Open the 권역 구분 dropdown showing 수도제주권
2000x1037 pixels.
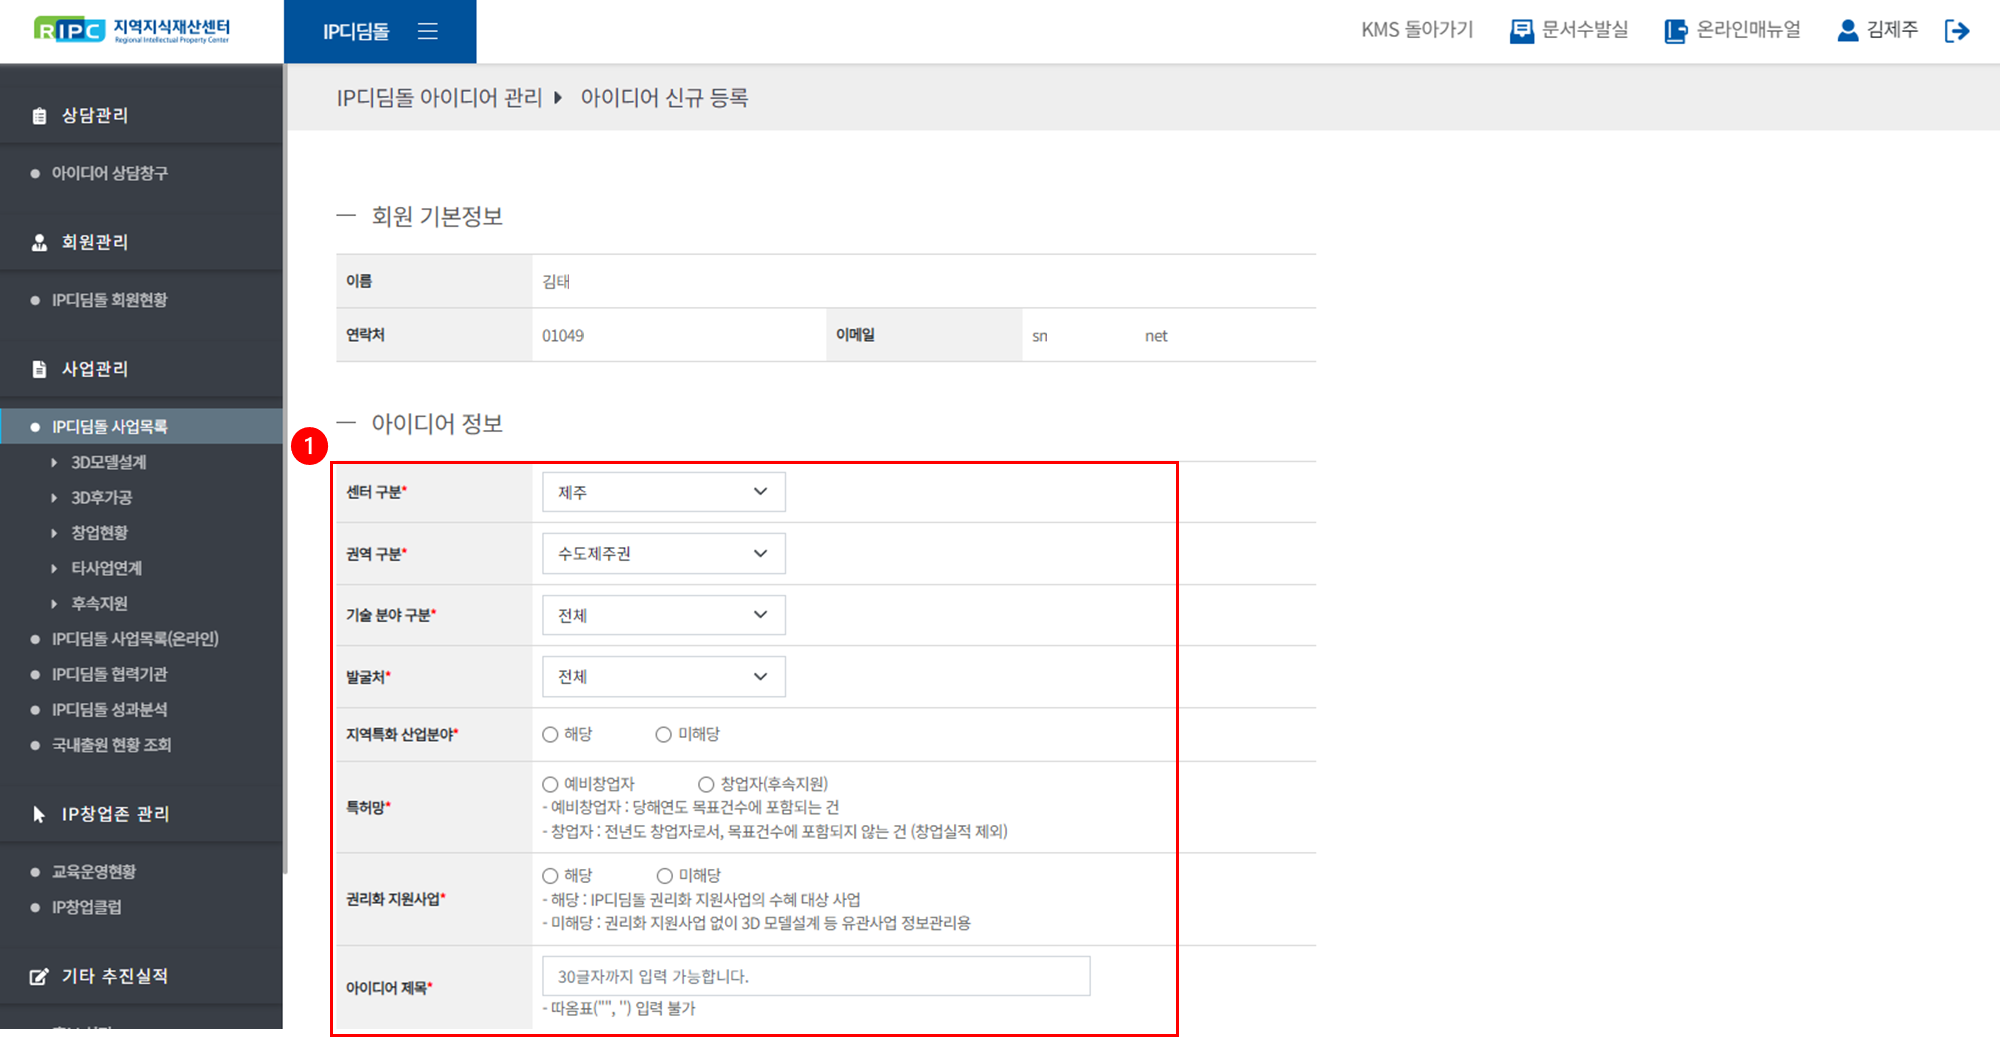pos(663,554)
